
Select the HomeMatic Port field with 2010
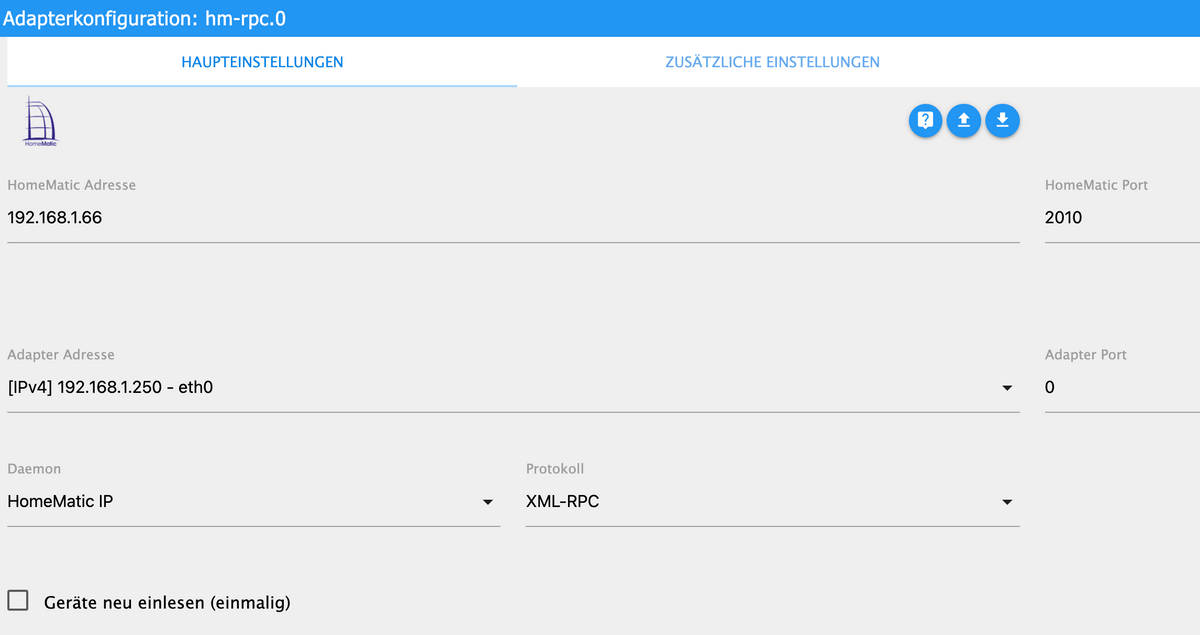pyautogui.click(x=1122, y=218)
